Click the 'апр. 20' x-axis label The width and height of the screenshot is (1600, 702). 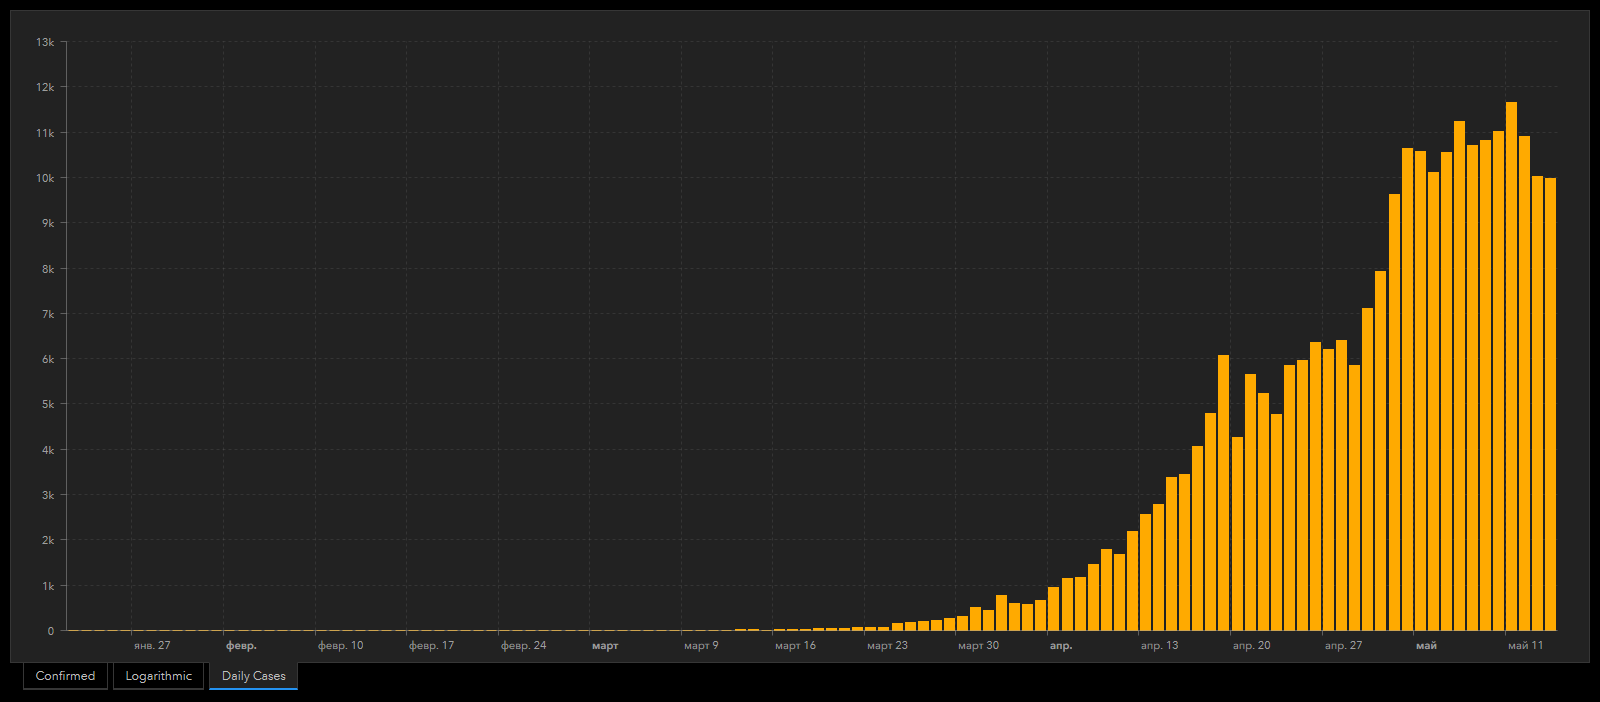[x=1251, y=646]
